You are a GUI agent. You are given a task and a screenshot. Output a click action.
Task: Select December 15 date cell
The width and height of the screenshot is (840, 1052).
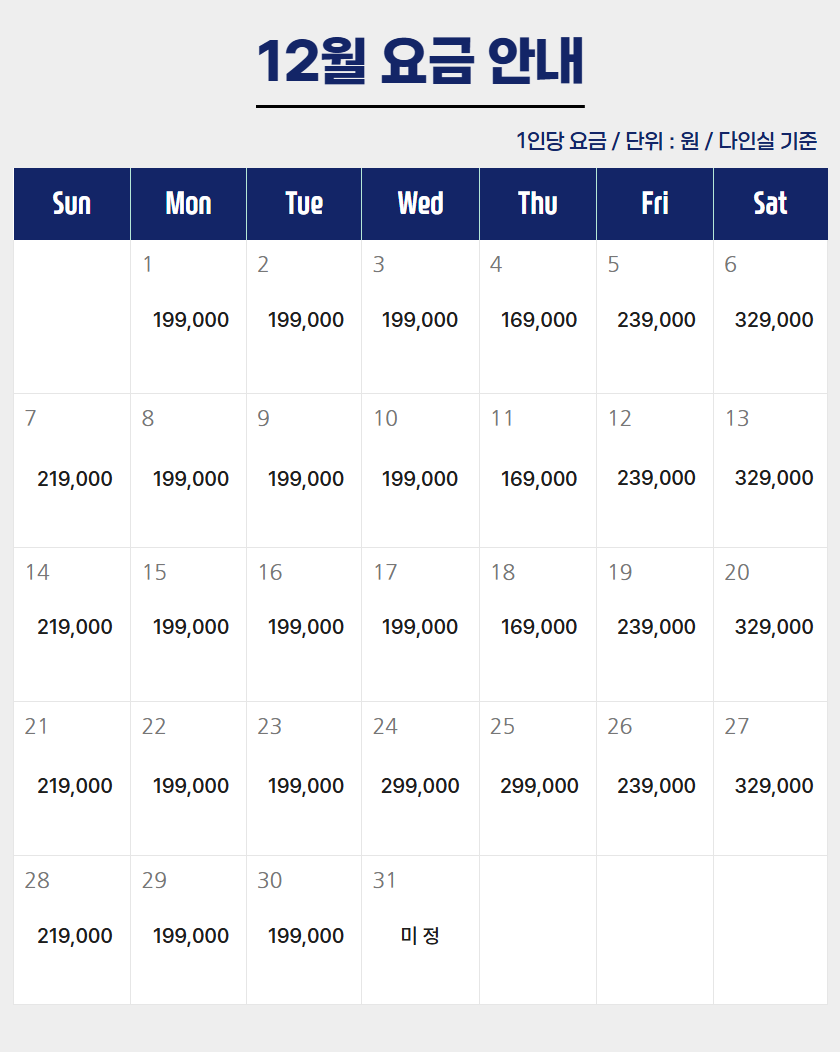(188, 624)
